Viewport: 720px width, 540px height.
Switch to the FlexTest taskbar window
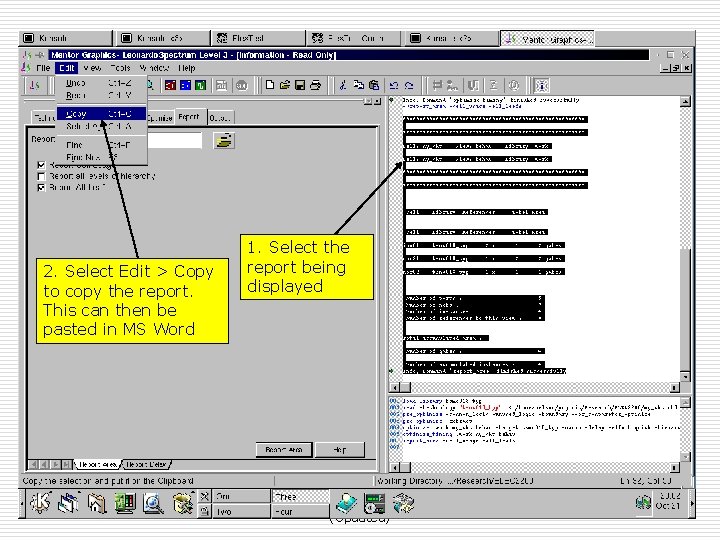(258, 38)
